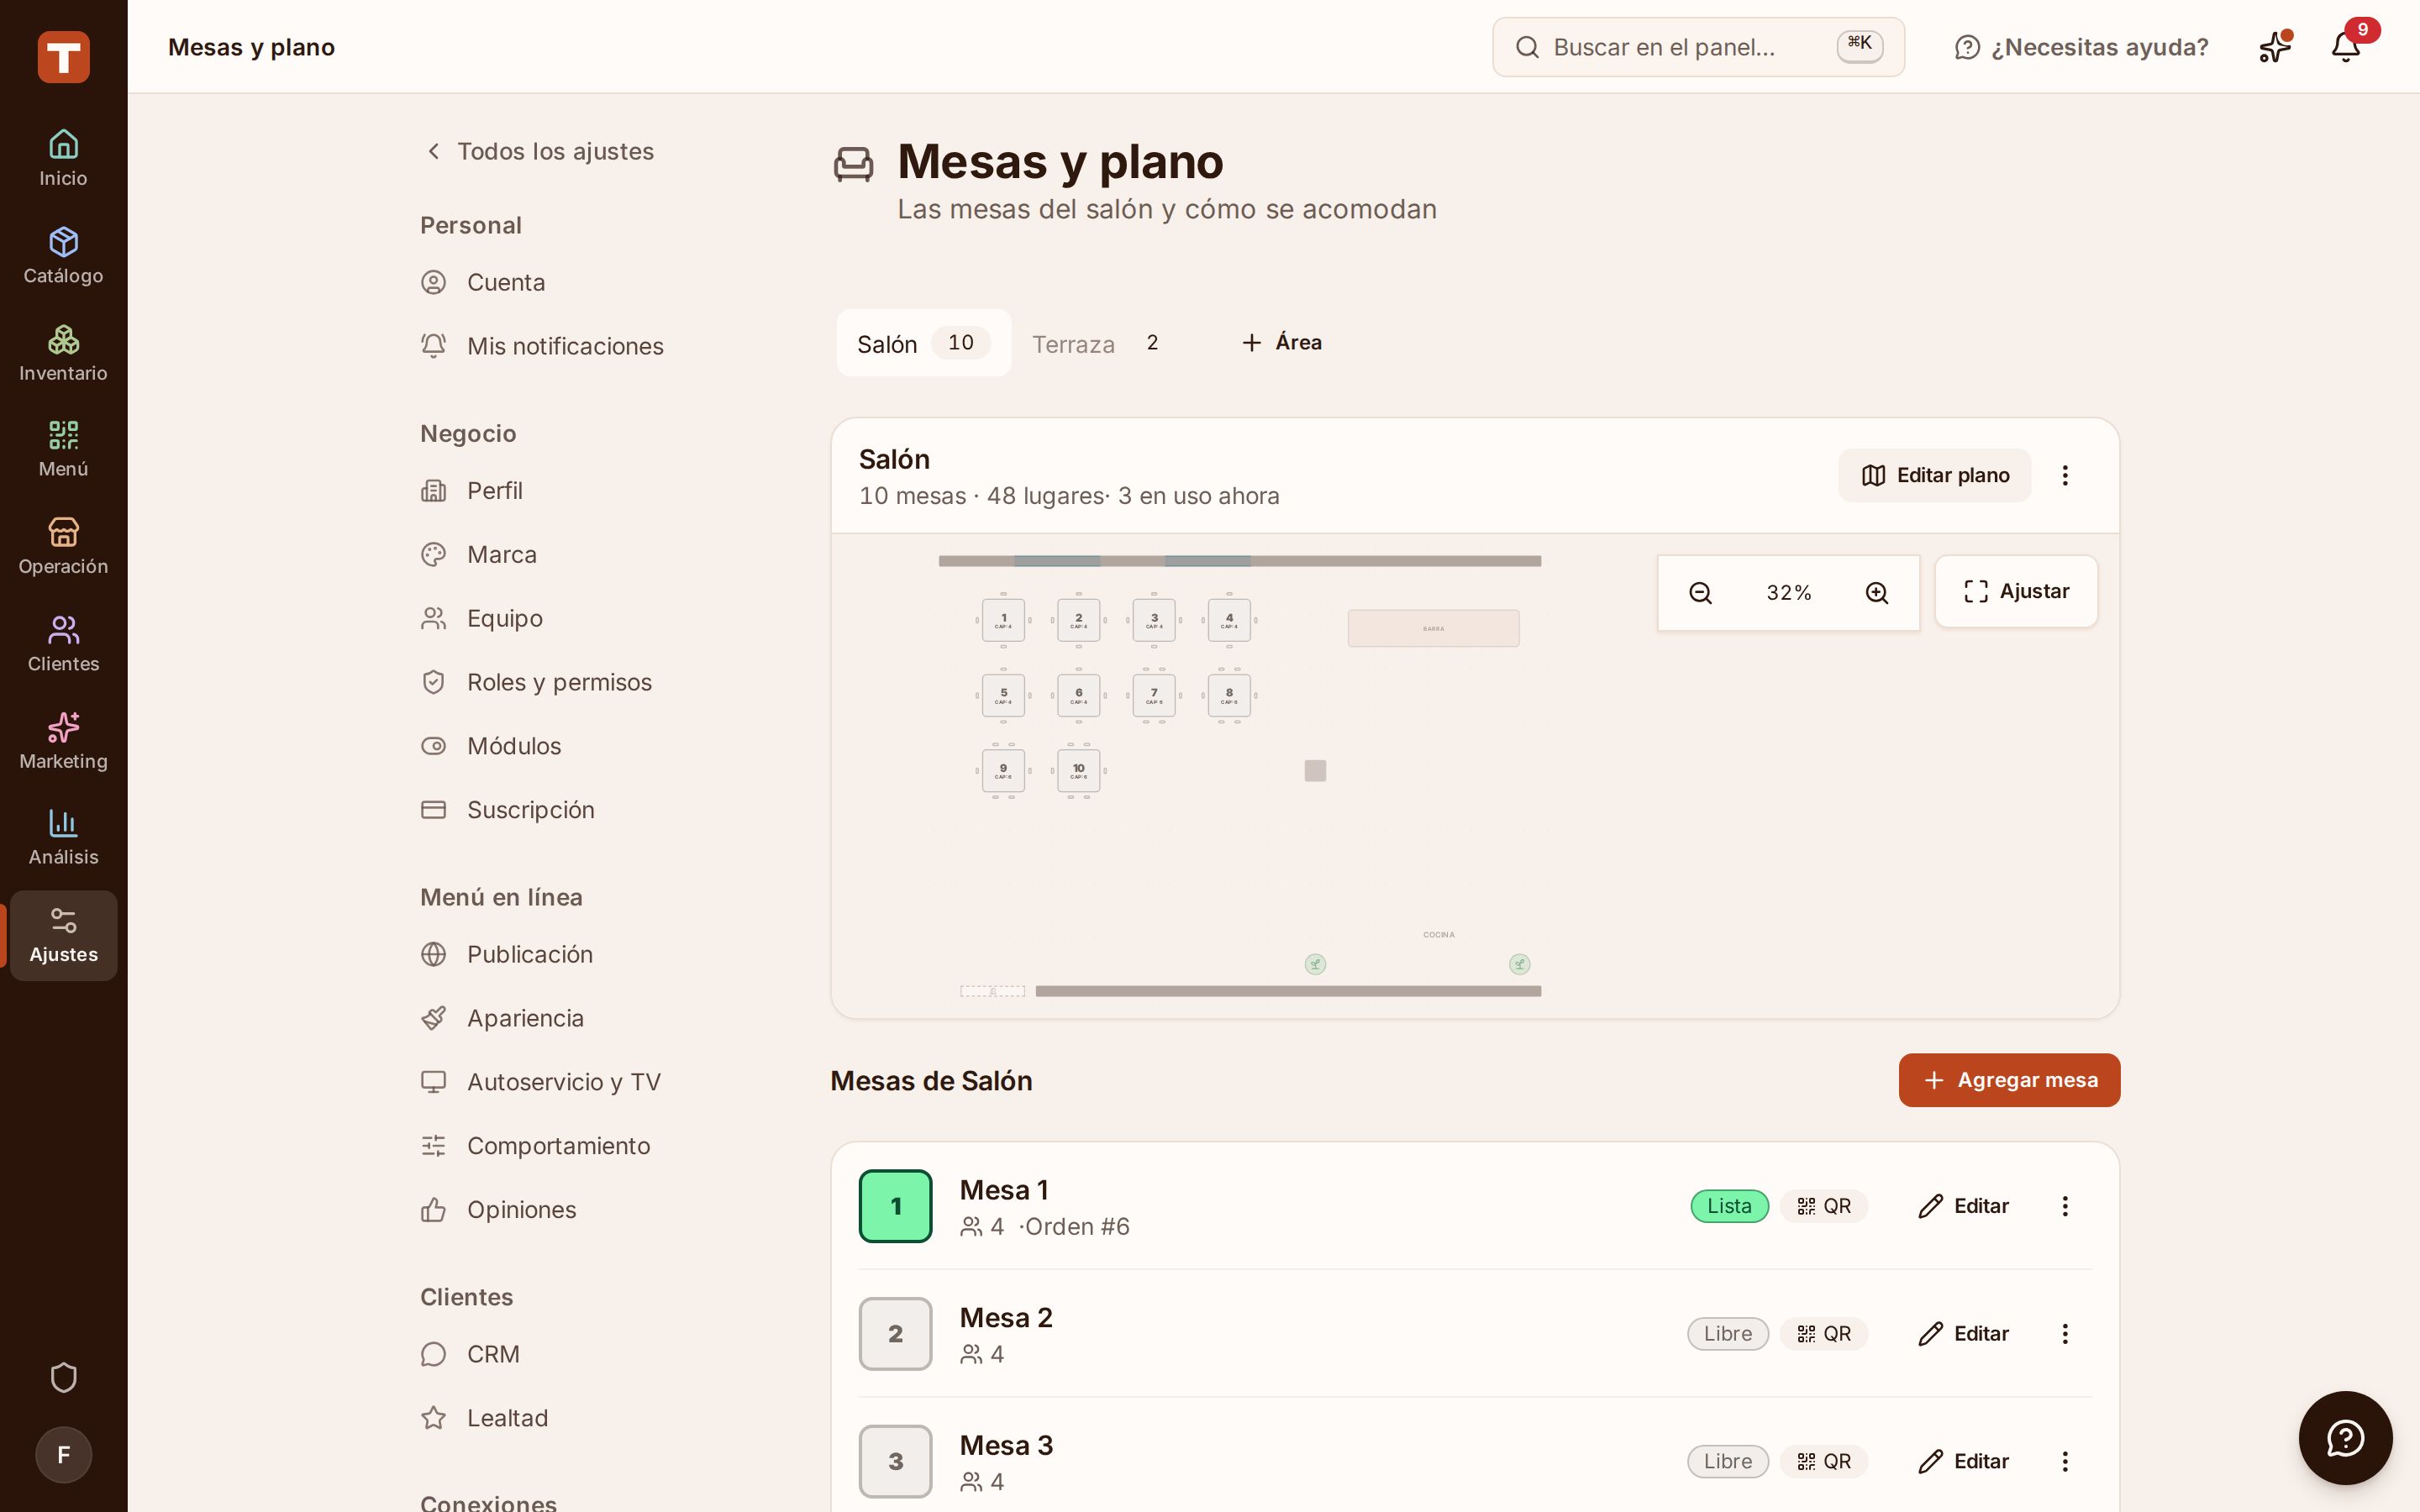Viewport: 2420px width, 1512px height.
Task: Switch to the Salón tab
Action: click(x=923, y=343)
